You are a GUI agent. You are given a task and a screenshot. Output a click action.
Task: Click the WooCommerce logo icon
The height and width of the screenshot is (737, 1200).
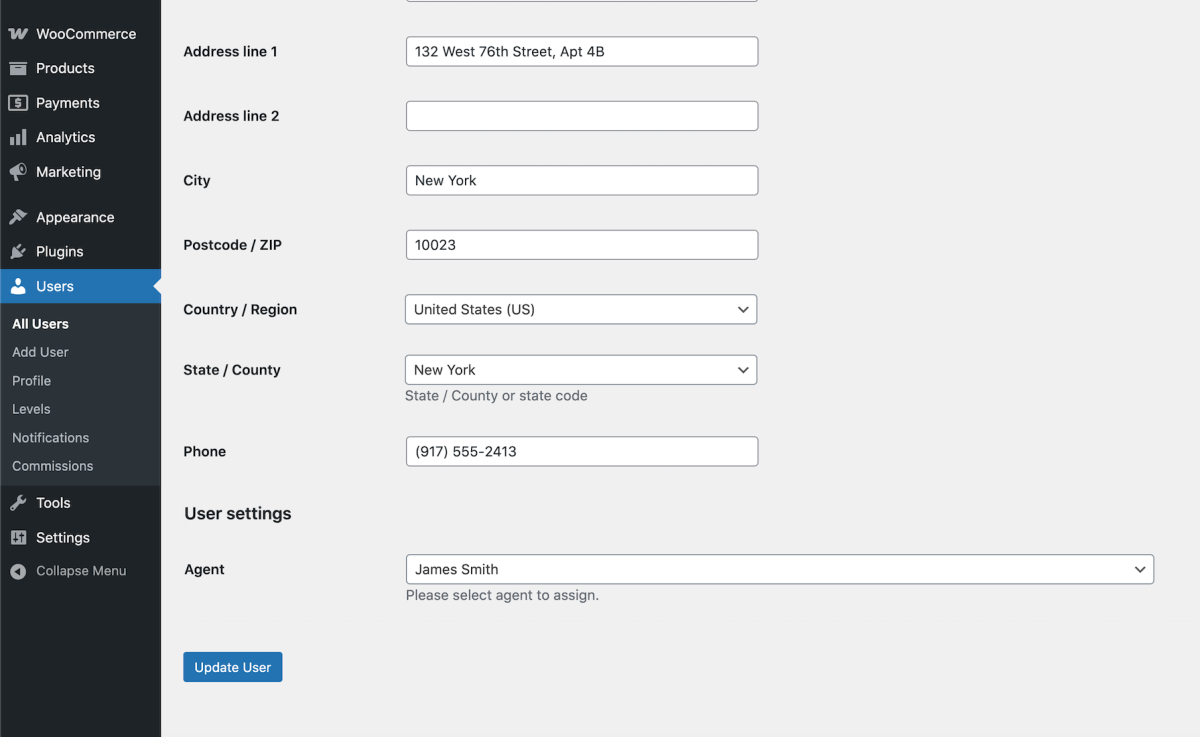click(x=18, y=34)
